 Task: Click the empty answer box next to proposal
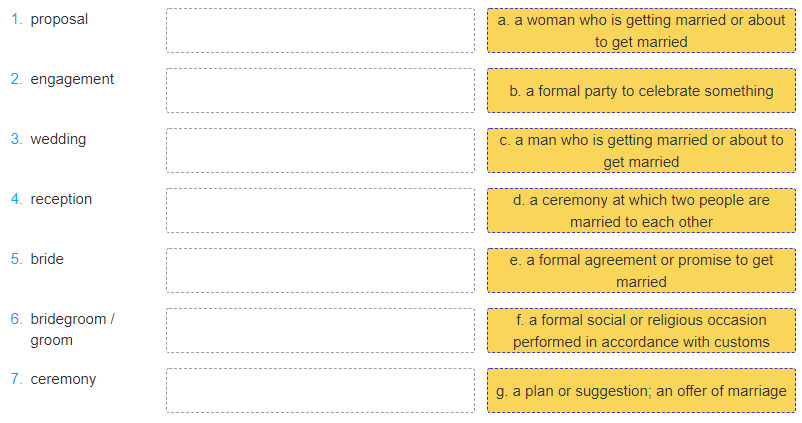(x=320, y=31)
